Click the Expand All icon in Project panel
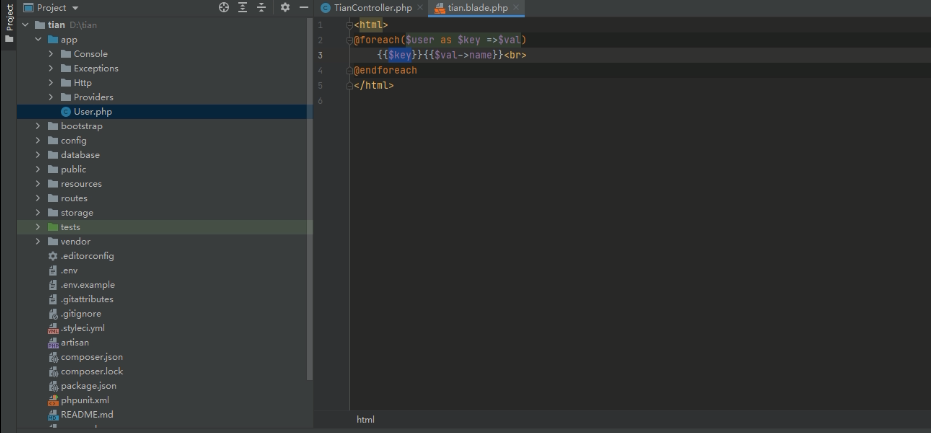This screenshot has width=931, height=433. 243,7
